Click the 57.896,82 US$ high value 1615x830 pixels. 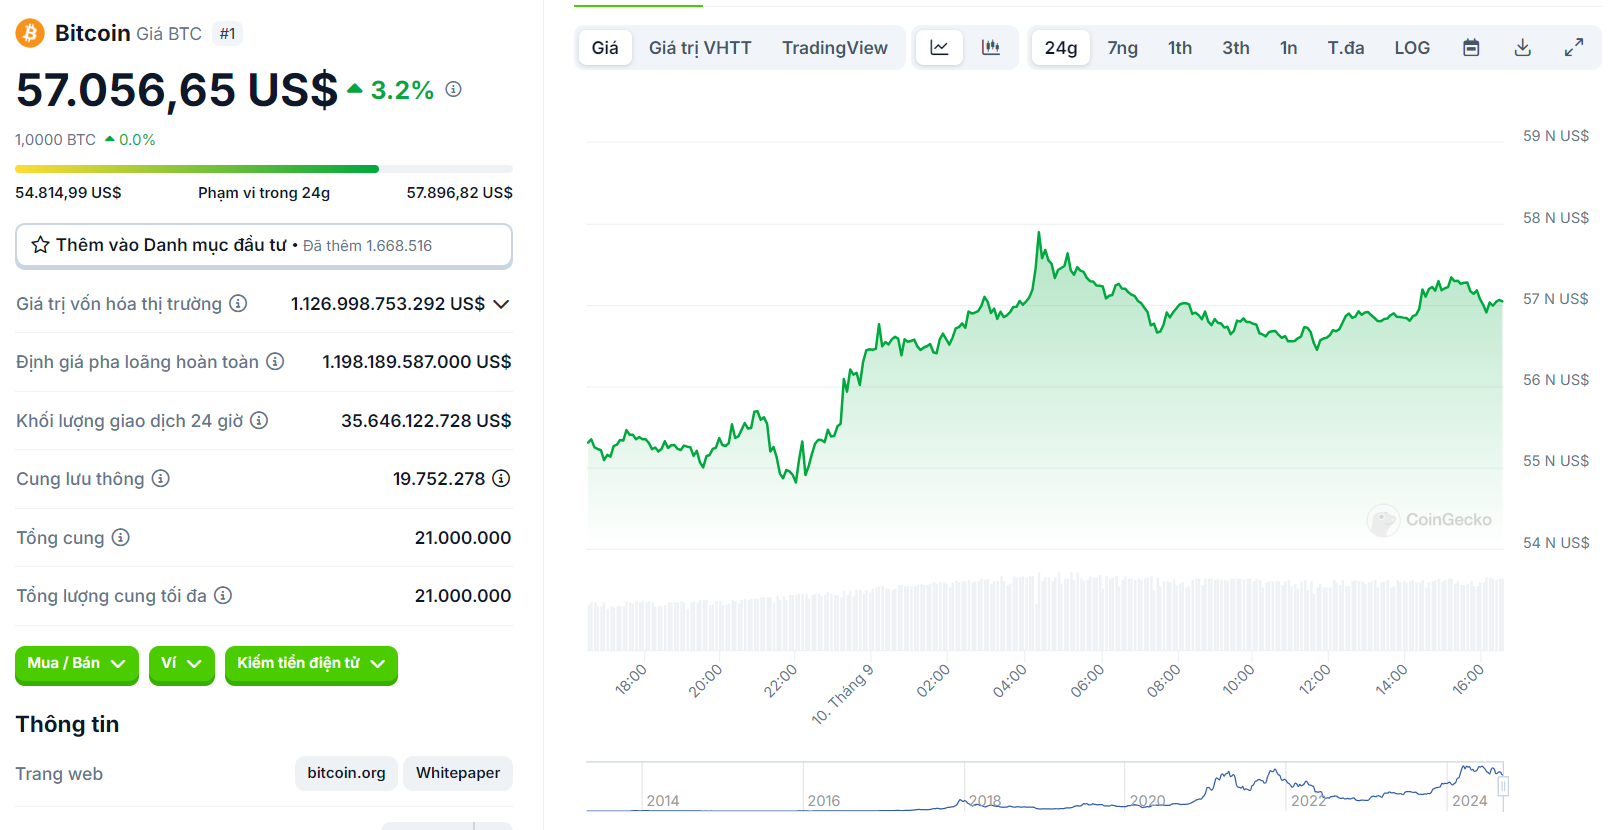[459, 193]
